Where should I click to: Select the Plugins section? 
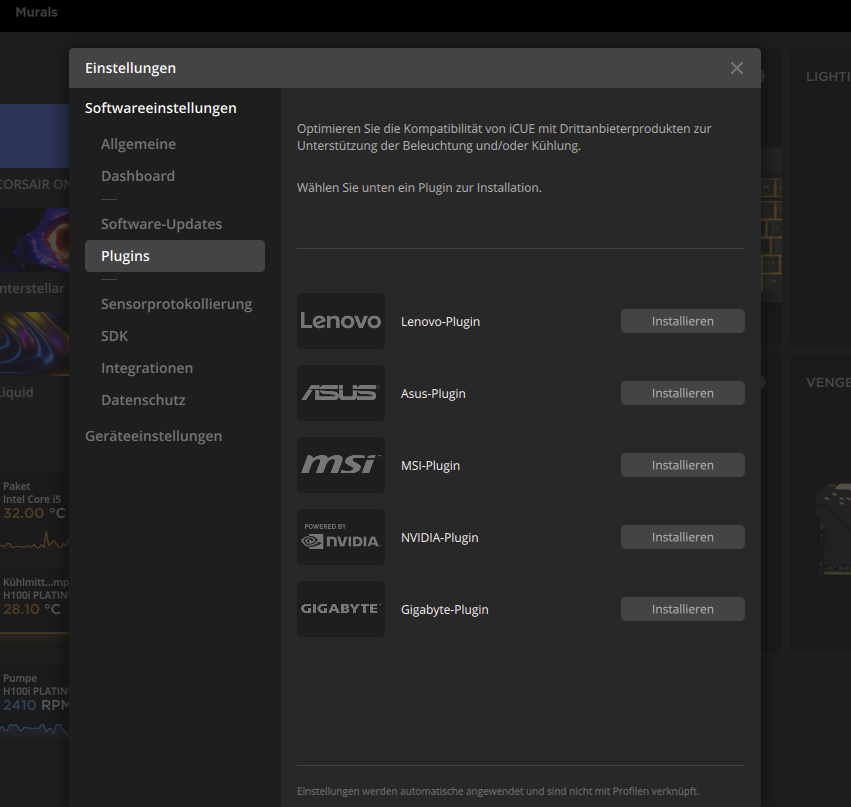coord(175,256)
